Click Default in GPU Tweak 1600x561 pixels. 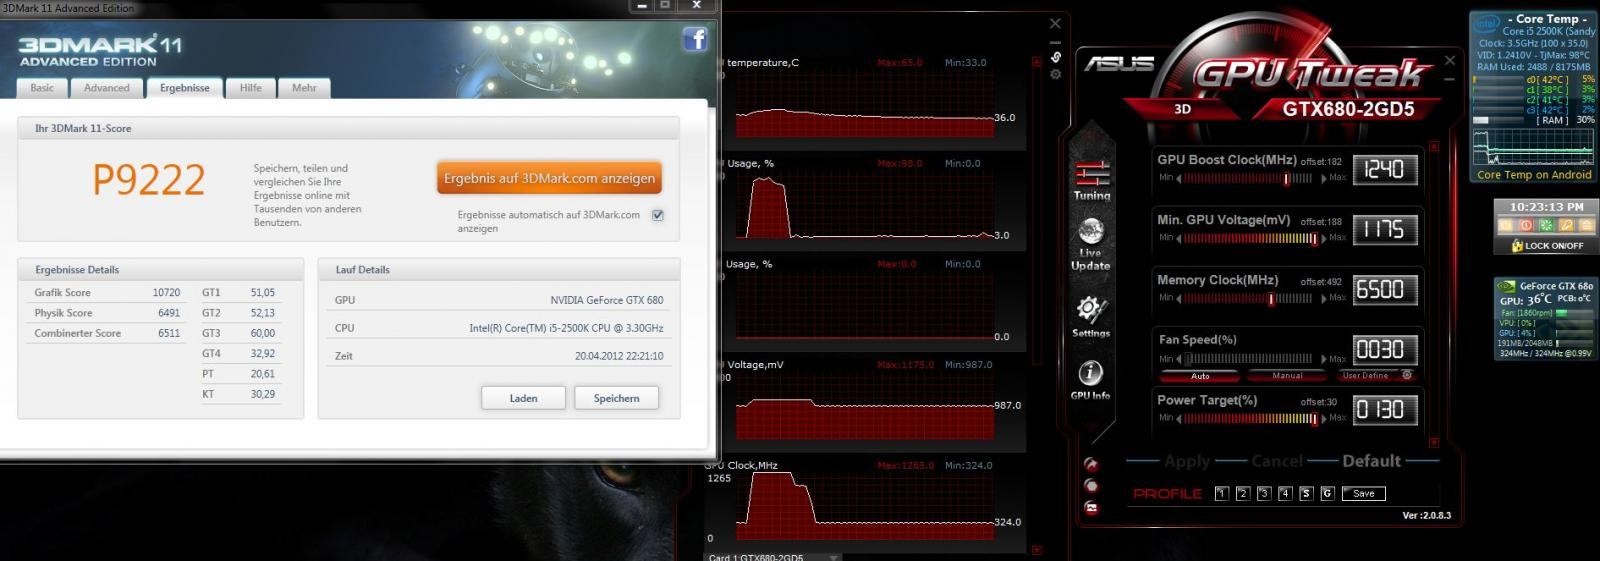(x=1371, y=461)
